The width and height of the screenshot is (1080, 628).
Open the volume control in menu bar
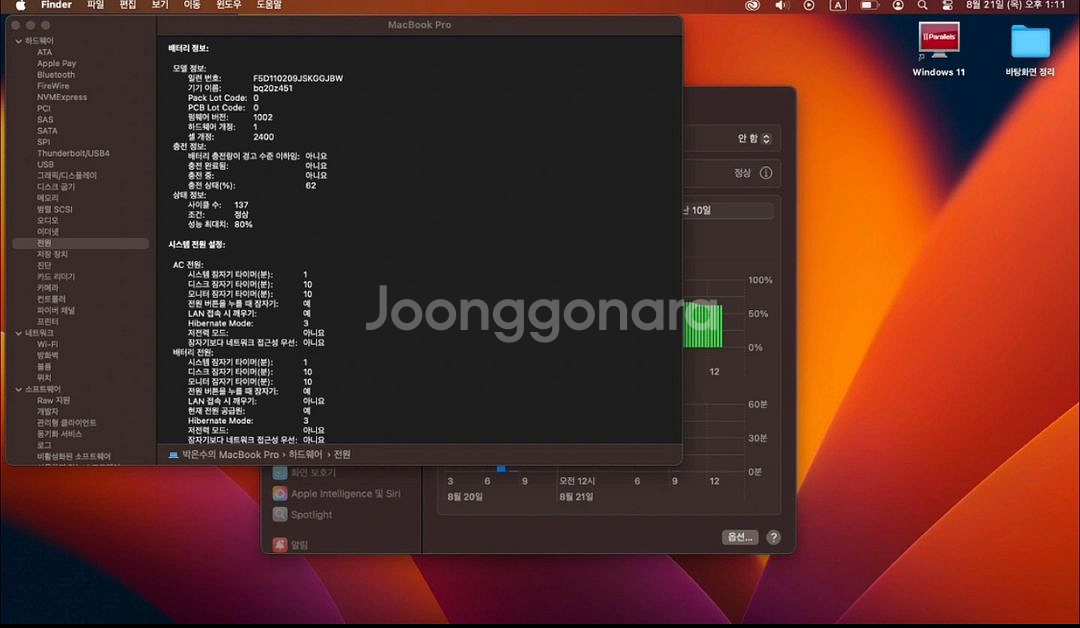coord(781,5)
